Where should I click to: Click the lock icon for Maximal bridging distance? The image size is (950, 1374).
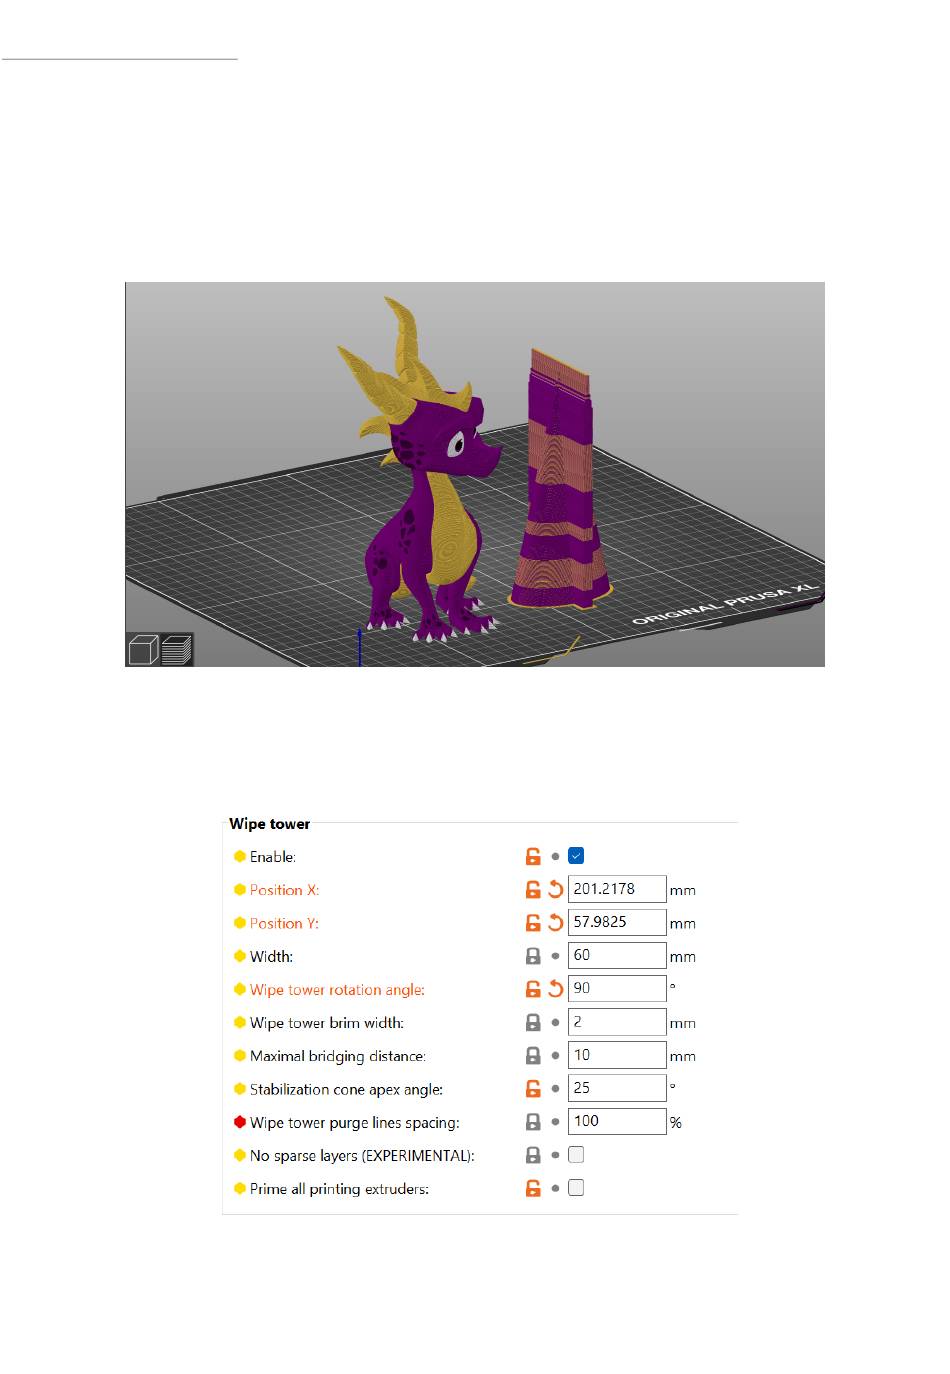click(533, 1055)
